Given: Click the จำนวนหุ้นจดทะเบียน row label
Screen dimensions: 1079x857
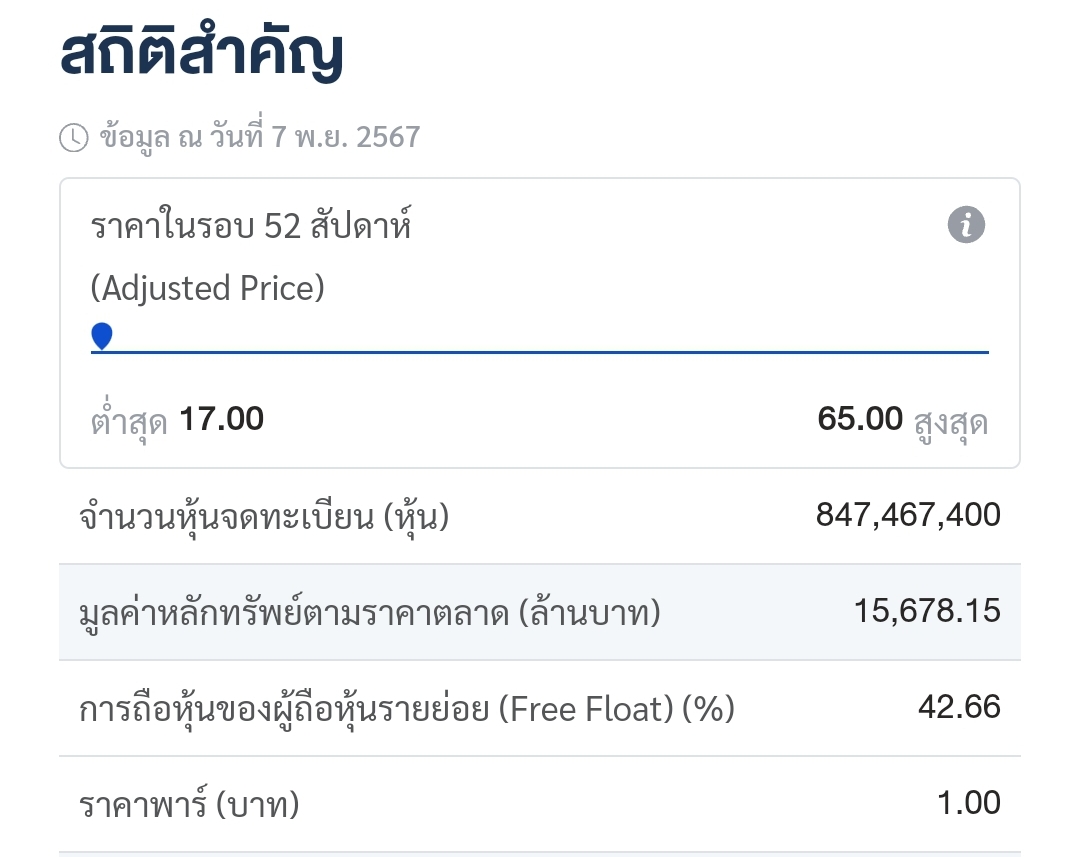Looking at the screenshot, I should point(264,516).
